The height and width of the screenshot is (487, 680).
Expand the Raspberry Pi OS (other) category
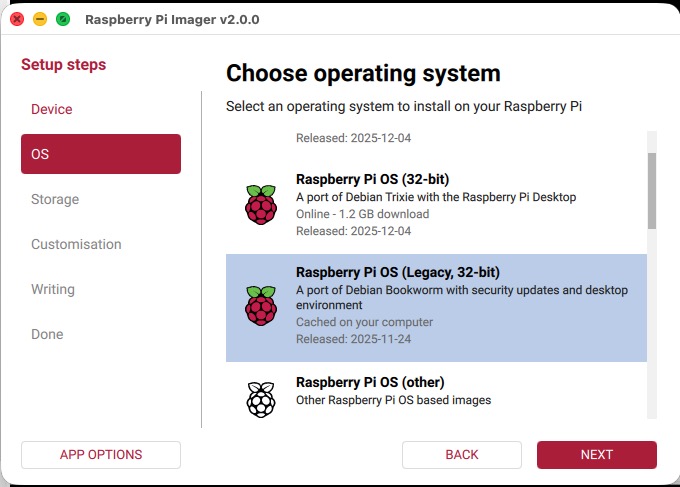(x=370, y=382)
